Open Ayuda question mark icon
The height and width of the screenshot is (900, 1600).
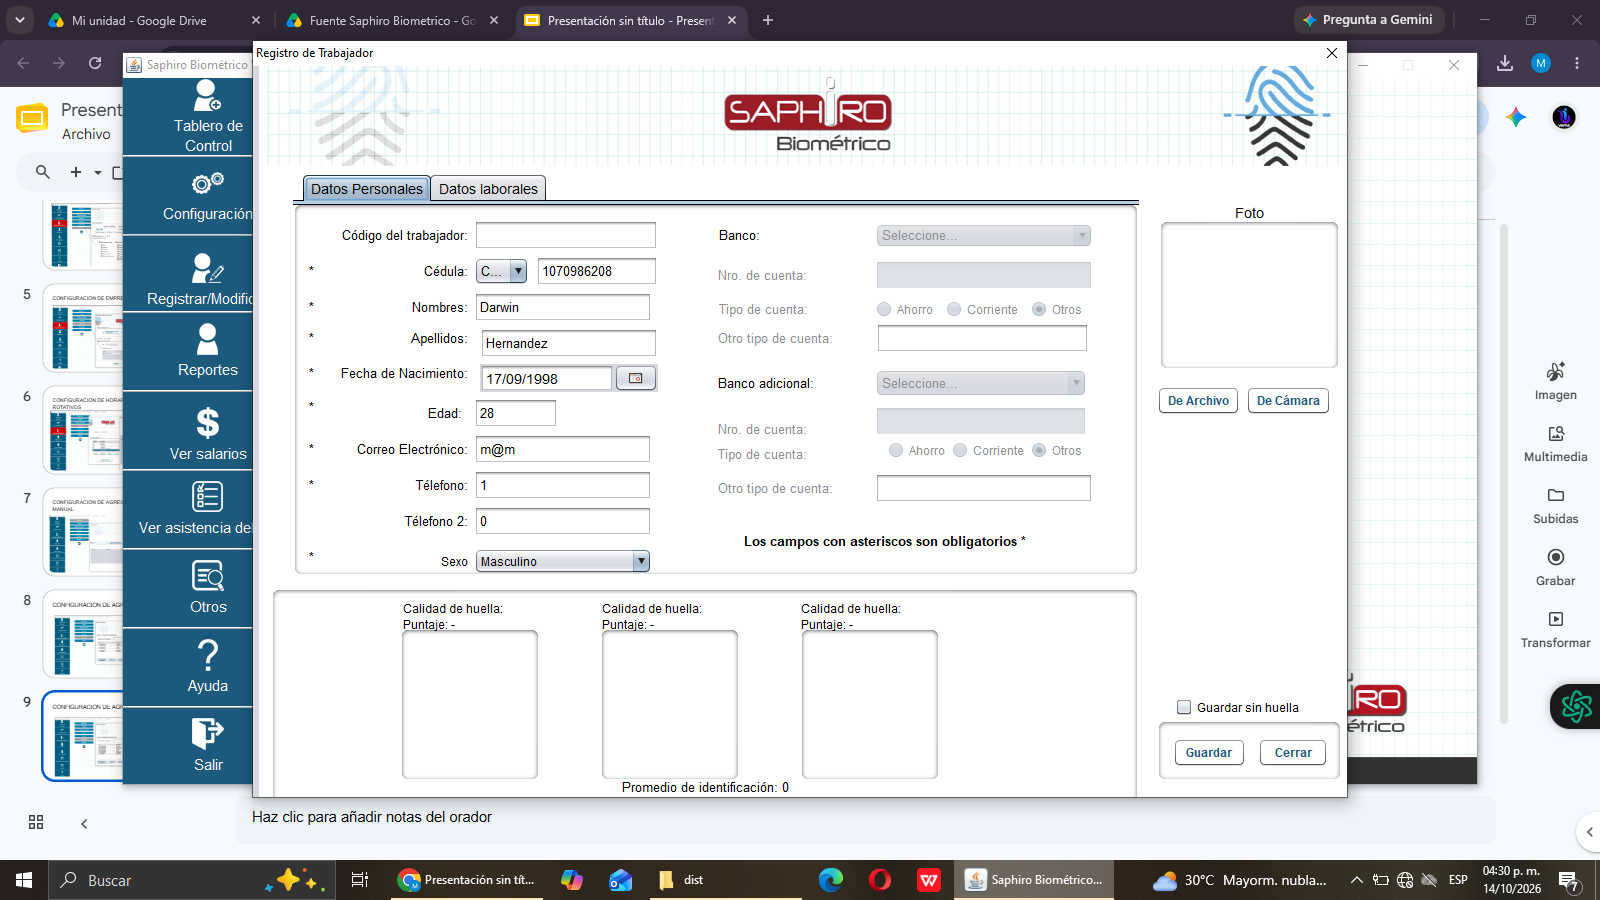[208, 655]
